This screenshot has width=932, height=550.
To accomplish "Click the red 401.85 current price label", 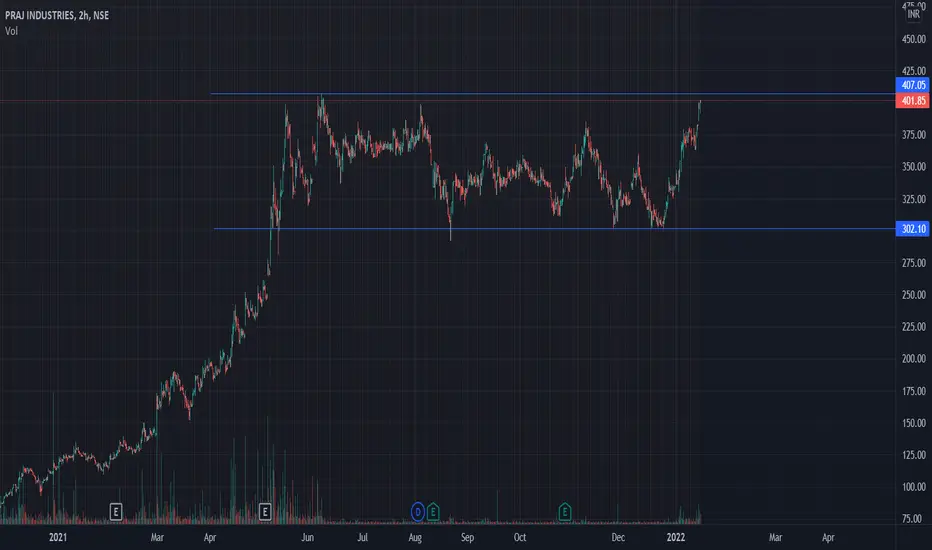I will [x=912, y=100].
